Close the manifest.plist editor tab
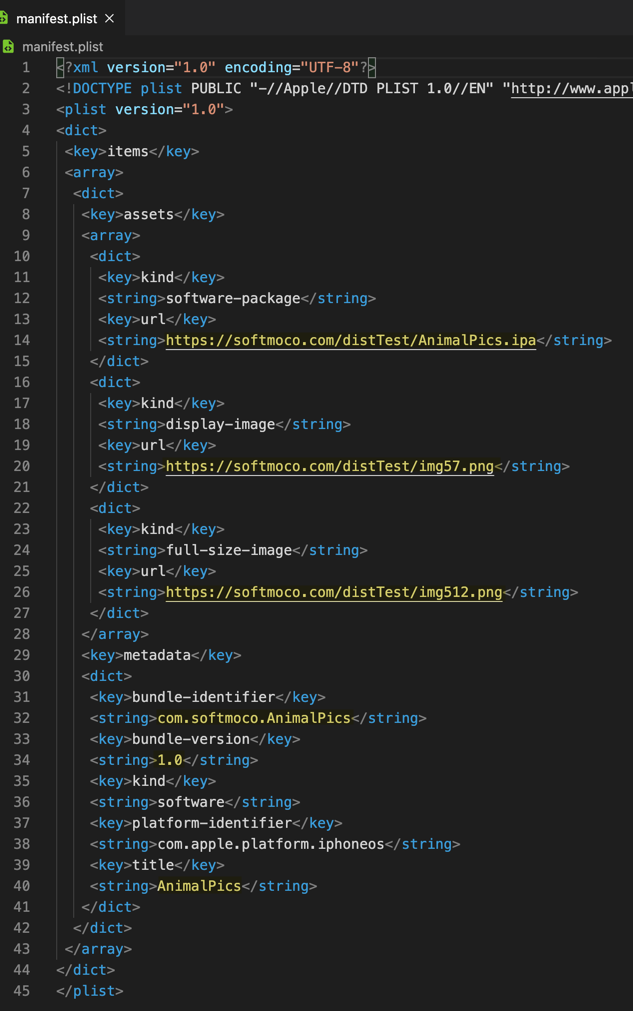 [109, 18]
